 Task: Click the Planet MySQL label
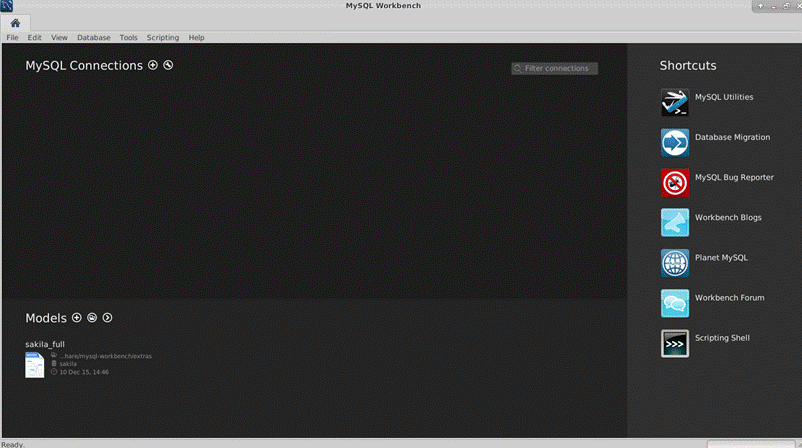pyautogui.click(x=721, y=258)
